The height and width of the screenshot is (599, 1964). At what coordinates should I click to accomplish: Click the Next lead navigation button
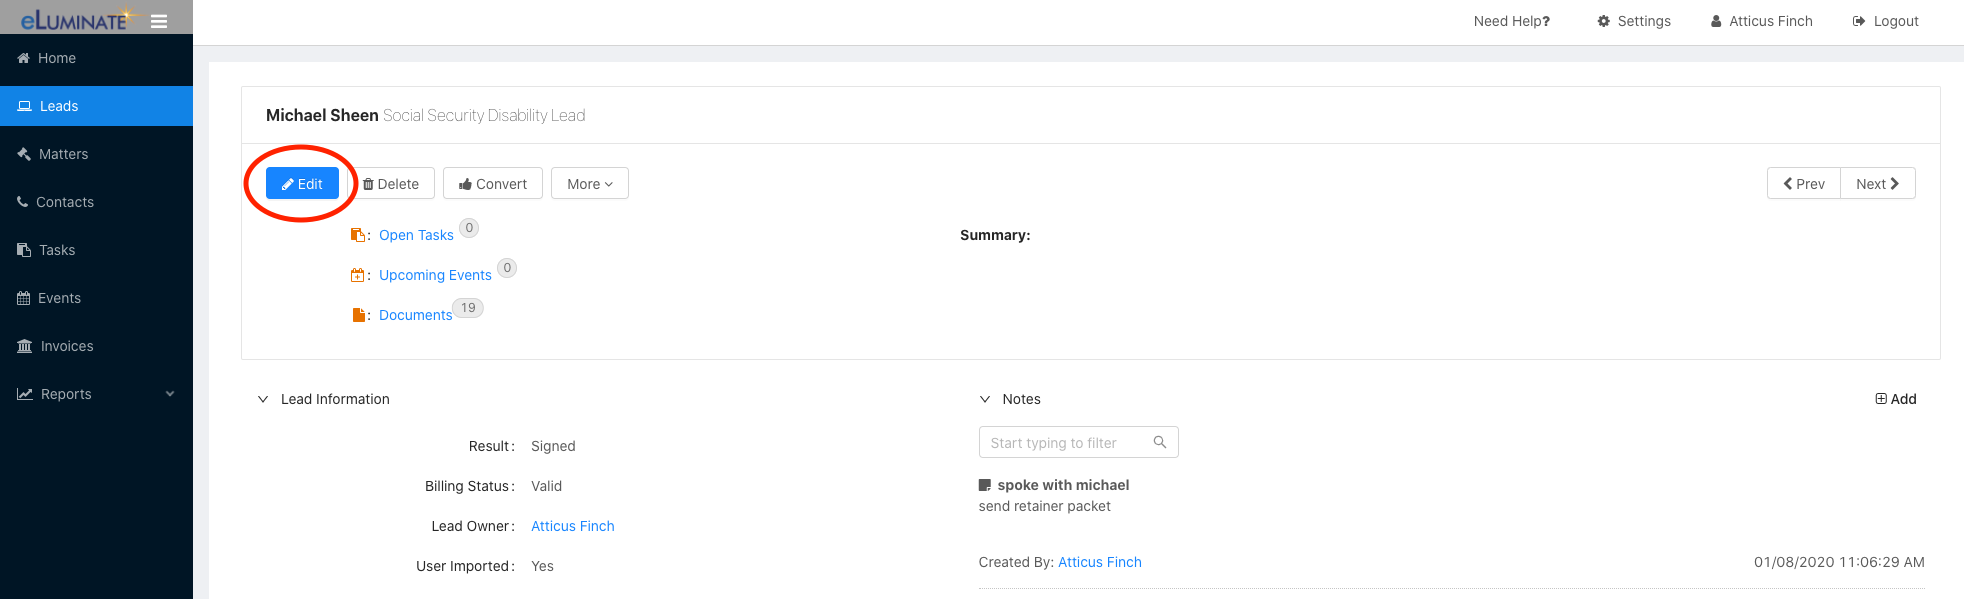click(x=1878, y=183)
